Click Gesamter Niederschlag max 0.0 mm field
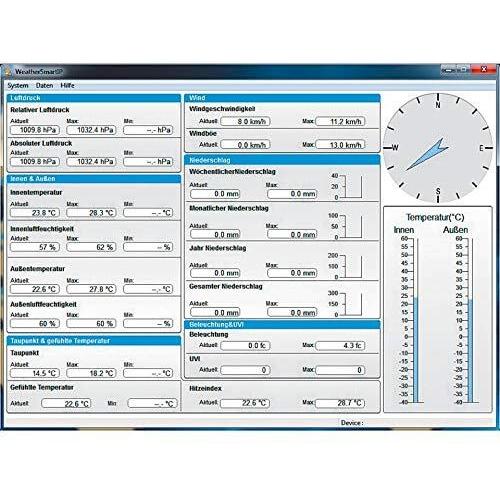Screen dimensions: 500x500 click(292, 313)
